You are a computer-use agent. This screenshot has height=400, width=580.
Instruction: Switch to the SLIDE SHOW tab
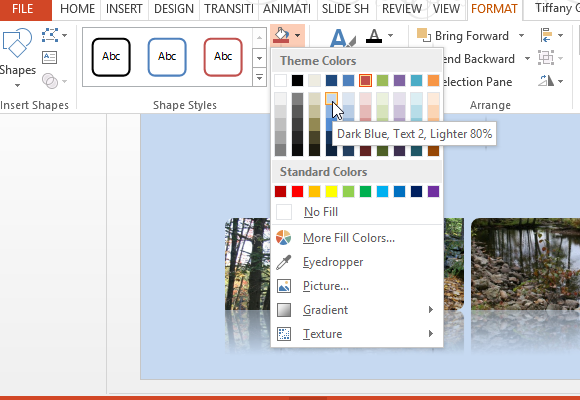click(345, 9)
